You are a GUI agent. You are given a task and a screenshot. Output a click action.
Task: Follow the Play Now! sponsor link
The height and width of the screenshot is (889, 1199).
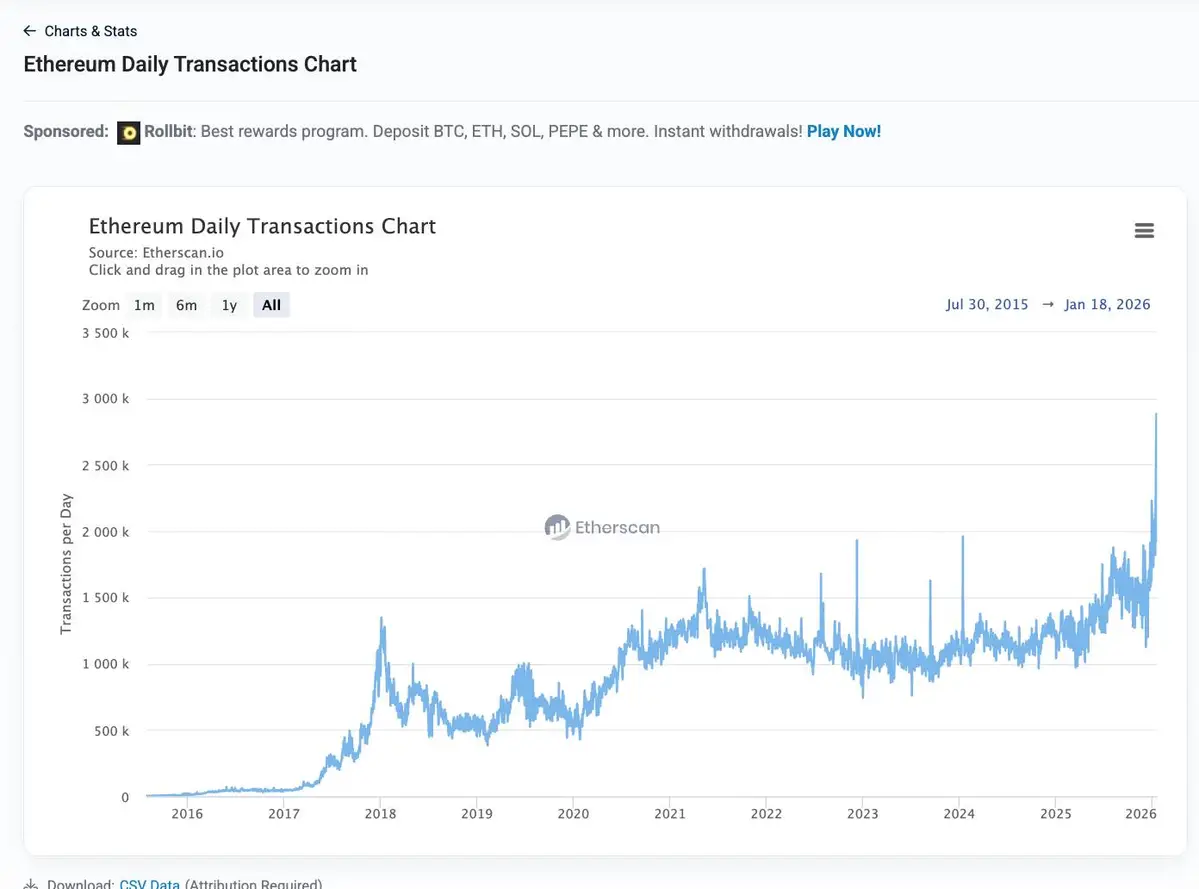click(843, 131)
